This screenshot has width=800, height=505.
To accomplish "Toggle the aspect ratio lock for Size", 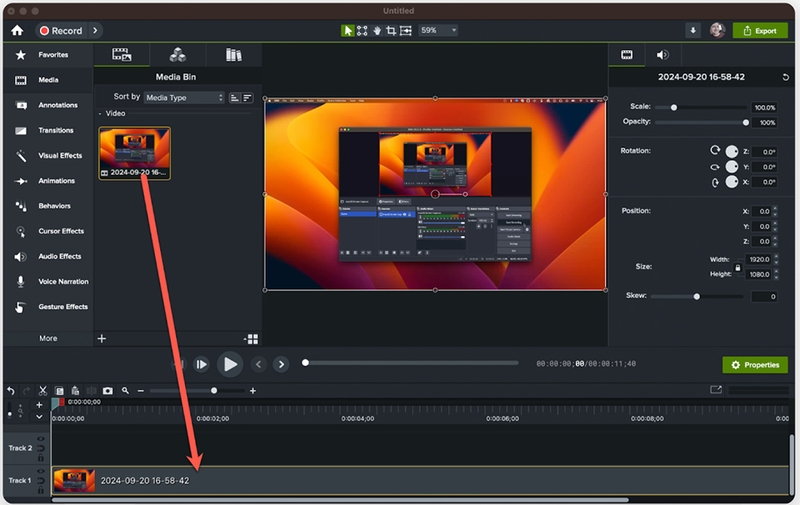I will click(x=737, y=267).
